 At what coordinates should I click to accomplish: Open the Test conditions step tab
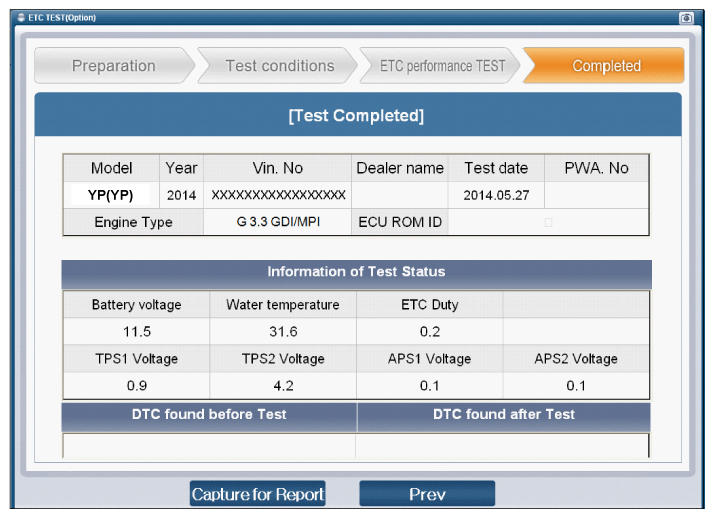(279, 66)
